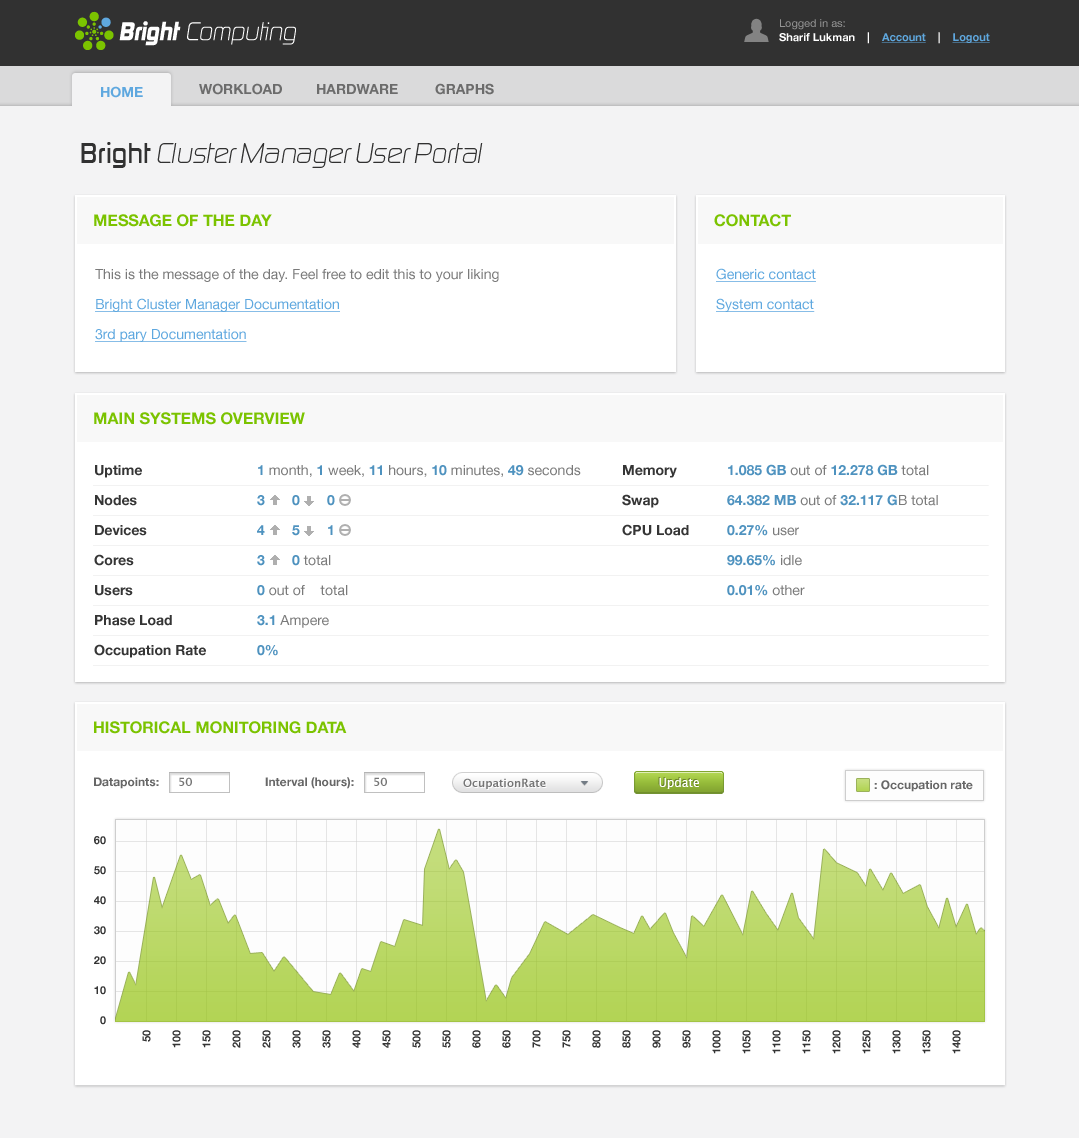Click the x-axis label 1000

[x=716, y=1040]
